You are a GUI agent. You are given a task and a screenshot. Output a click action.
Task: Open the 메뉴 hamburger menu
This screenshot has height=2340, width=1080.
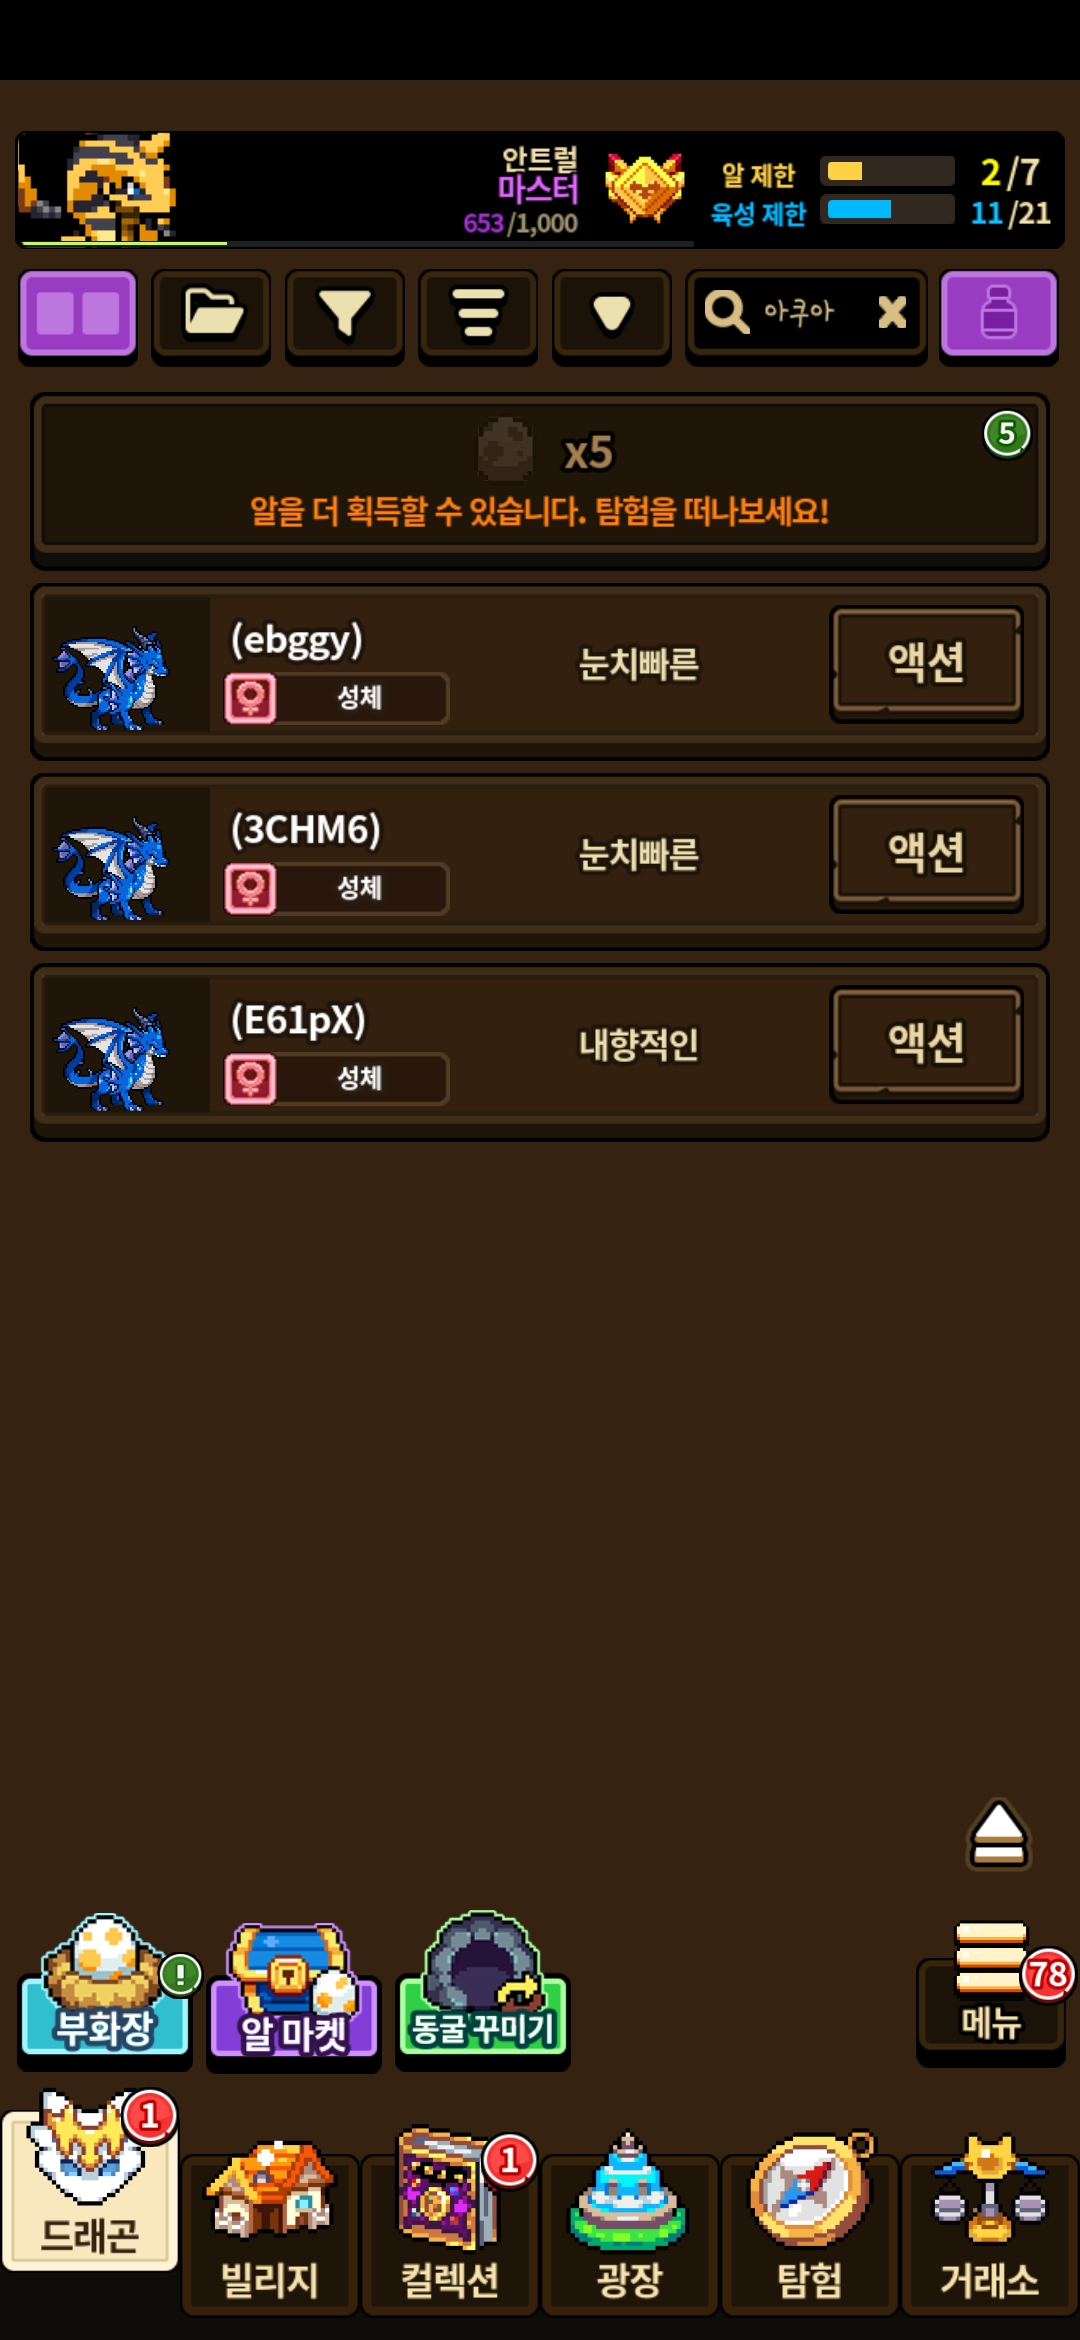point(990,1991)
